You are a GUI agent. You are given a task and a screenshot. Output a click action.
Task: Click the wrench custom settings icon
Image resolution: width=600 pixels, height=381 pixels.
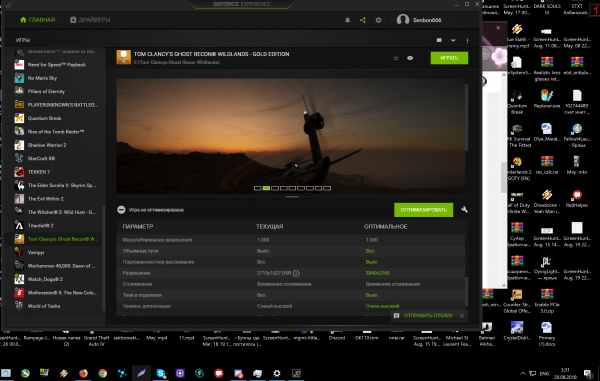tap(464, 210)
